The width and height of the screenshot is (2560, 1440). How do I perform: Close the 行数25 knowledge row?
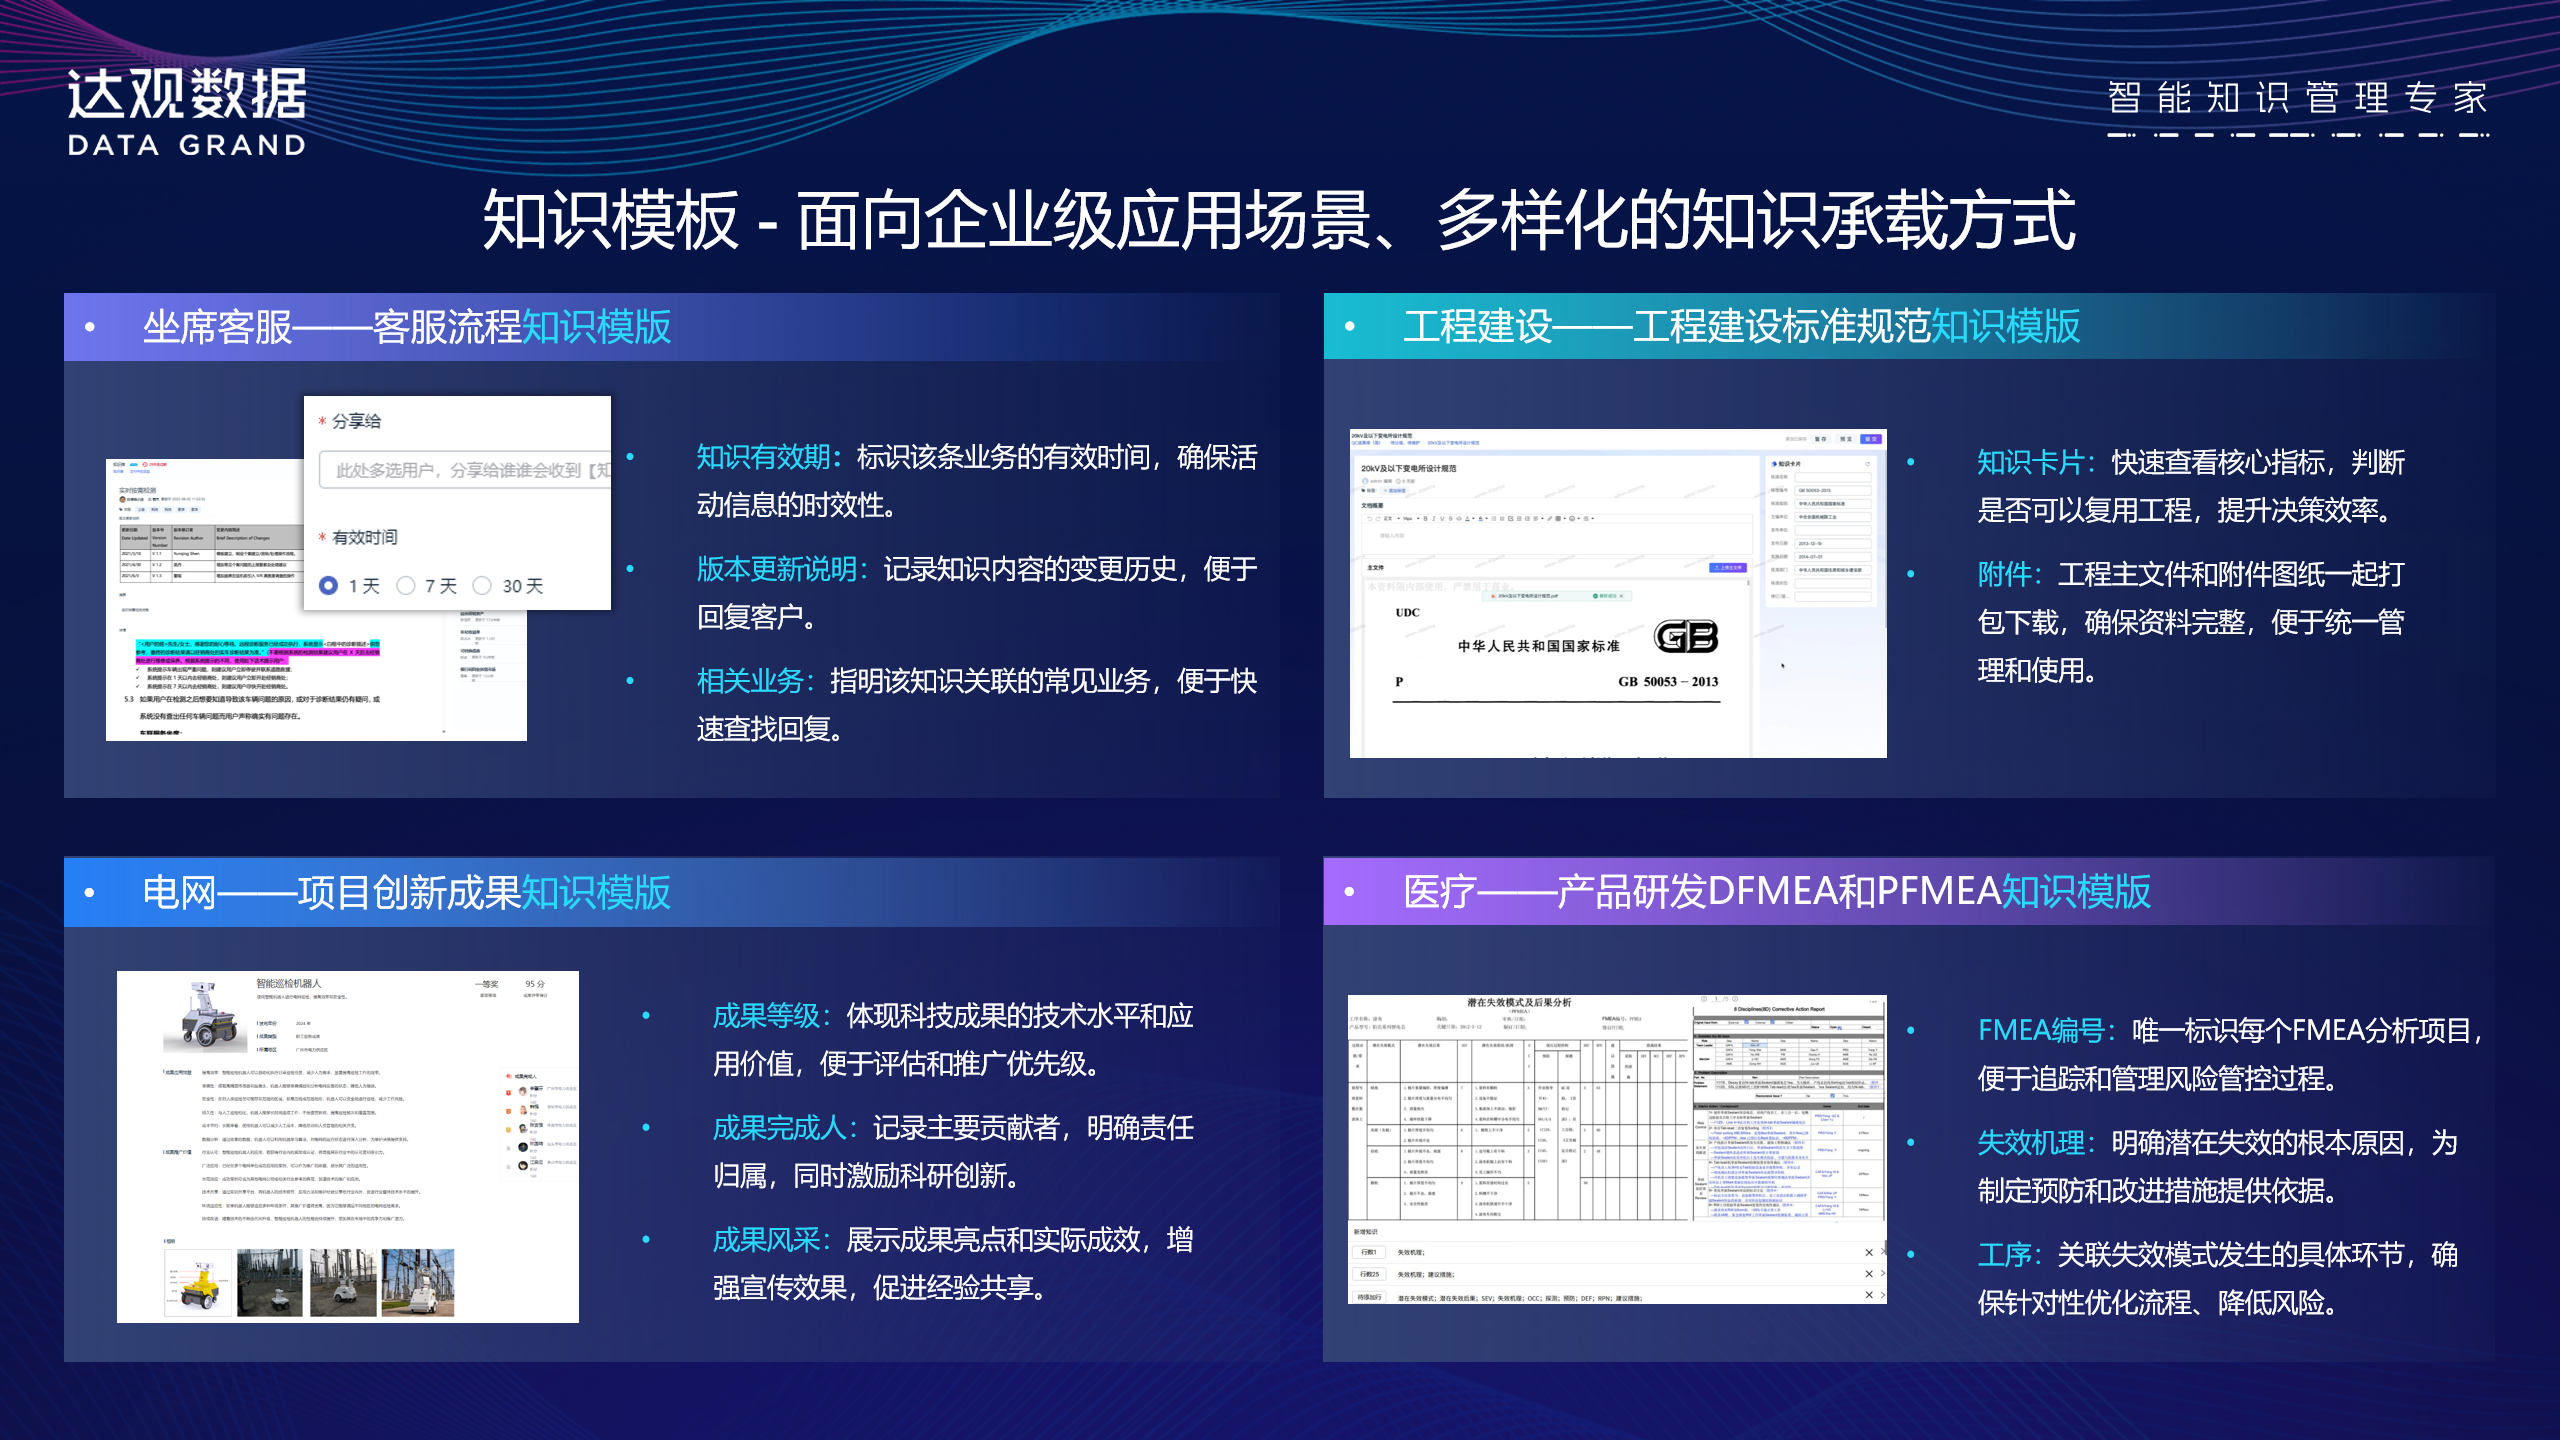1868,1274
